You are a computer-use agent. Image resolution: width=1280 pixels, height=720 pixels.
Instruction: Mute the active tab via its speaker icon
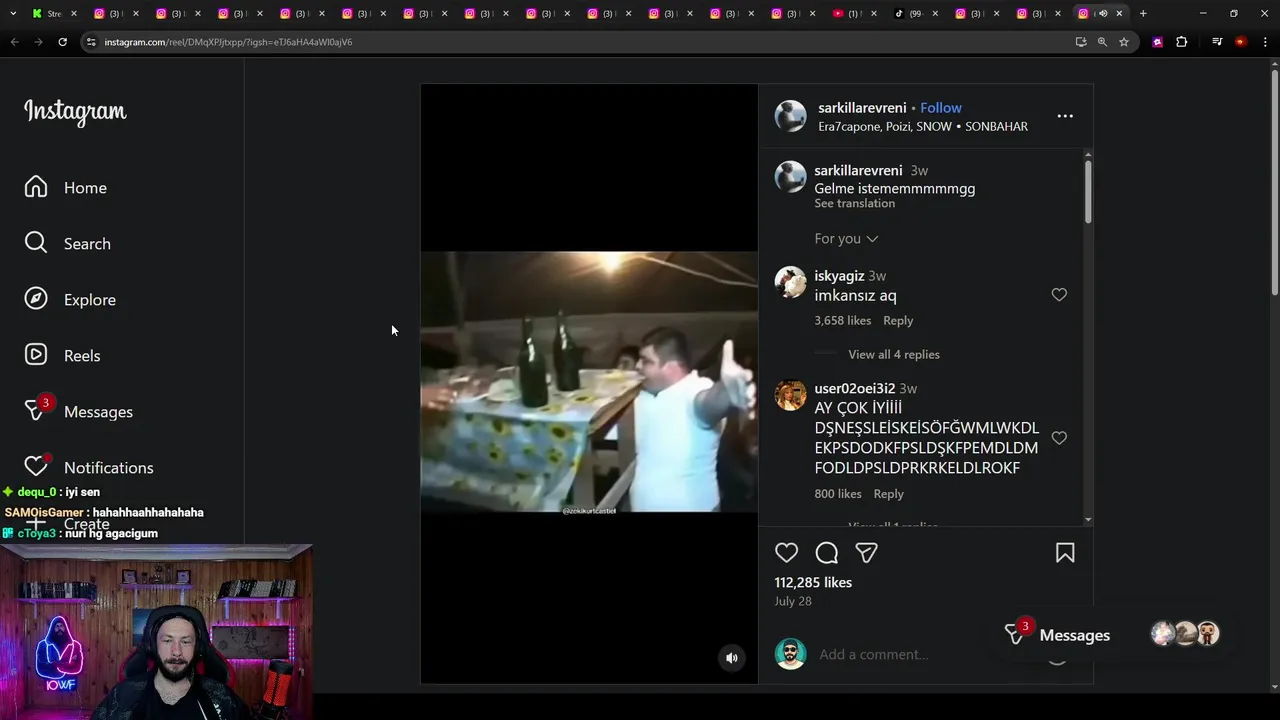tap(1103, 14)
